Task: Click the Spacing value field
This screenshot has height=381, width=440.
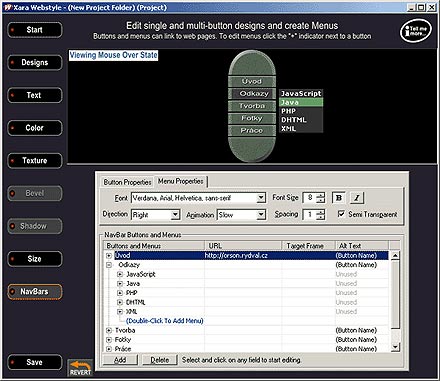Action: pos(309,215)
